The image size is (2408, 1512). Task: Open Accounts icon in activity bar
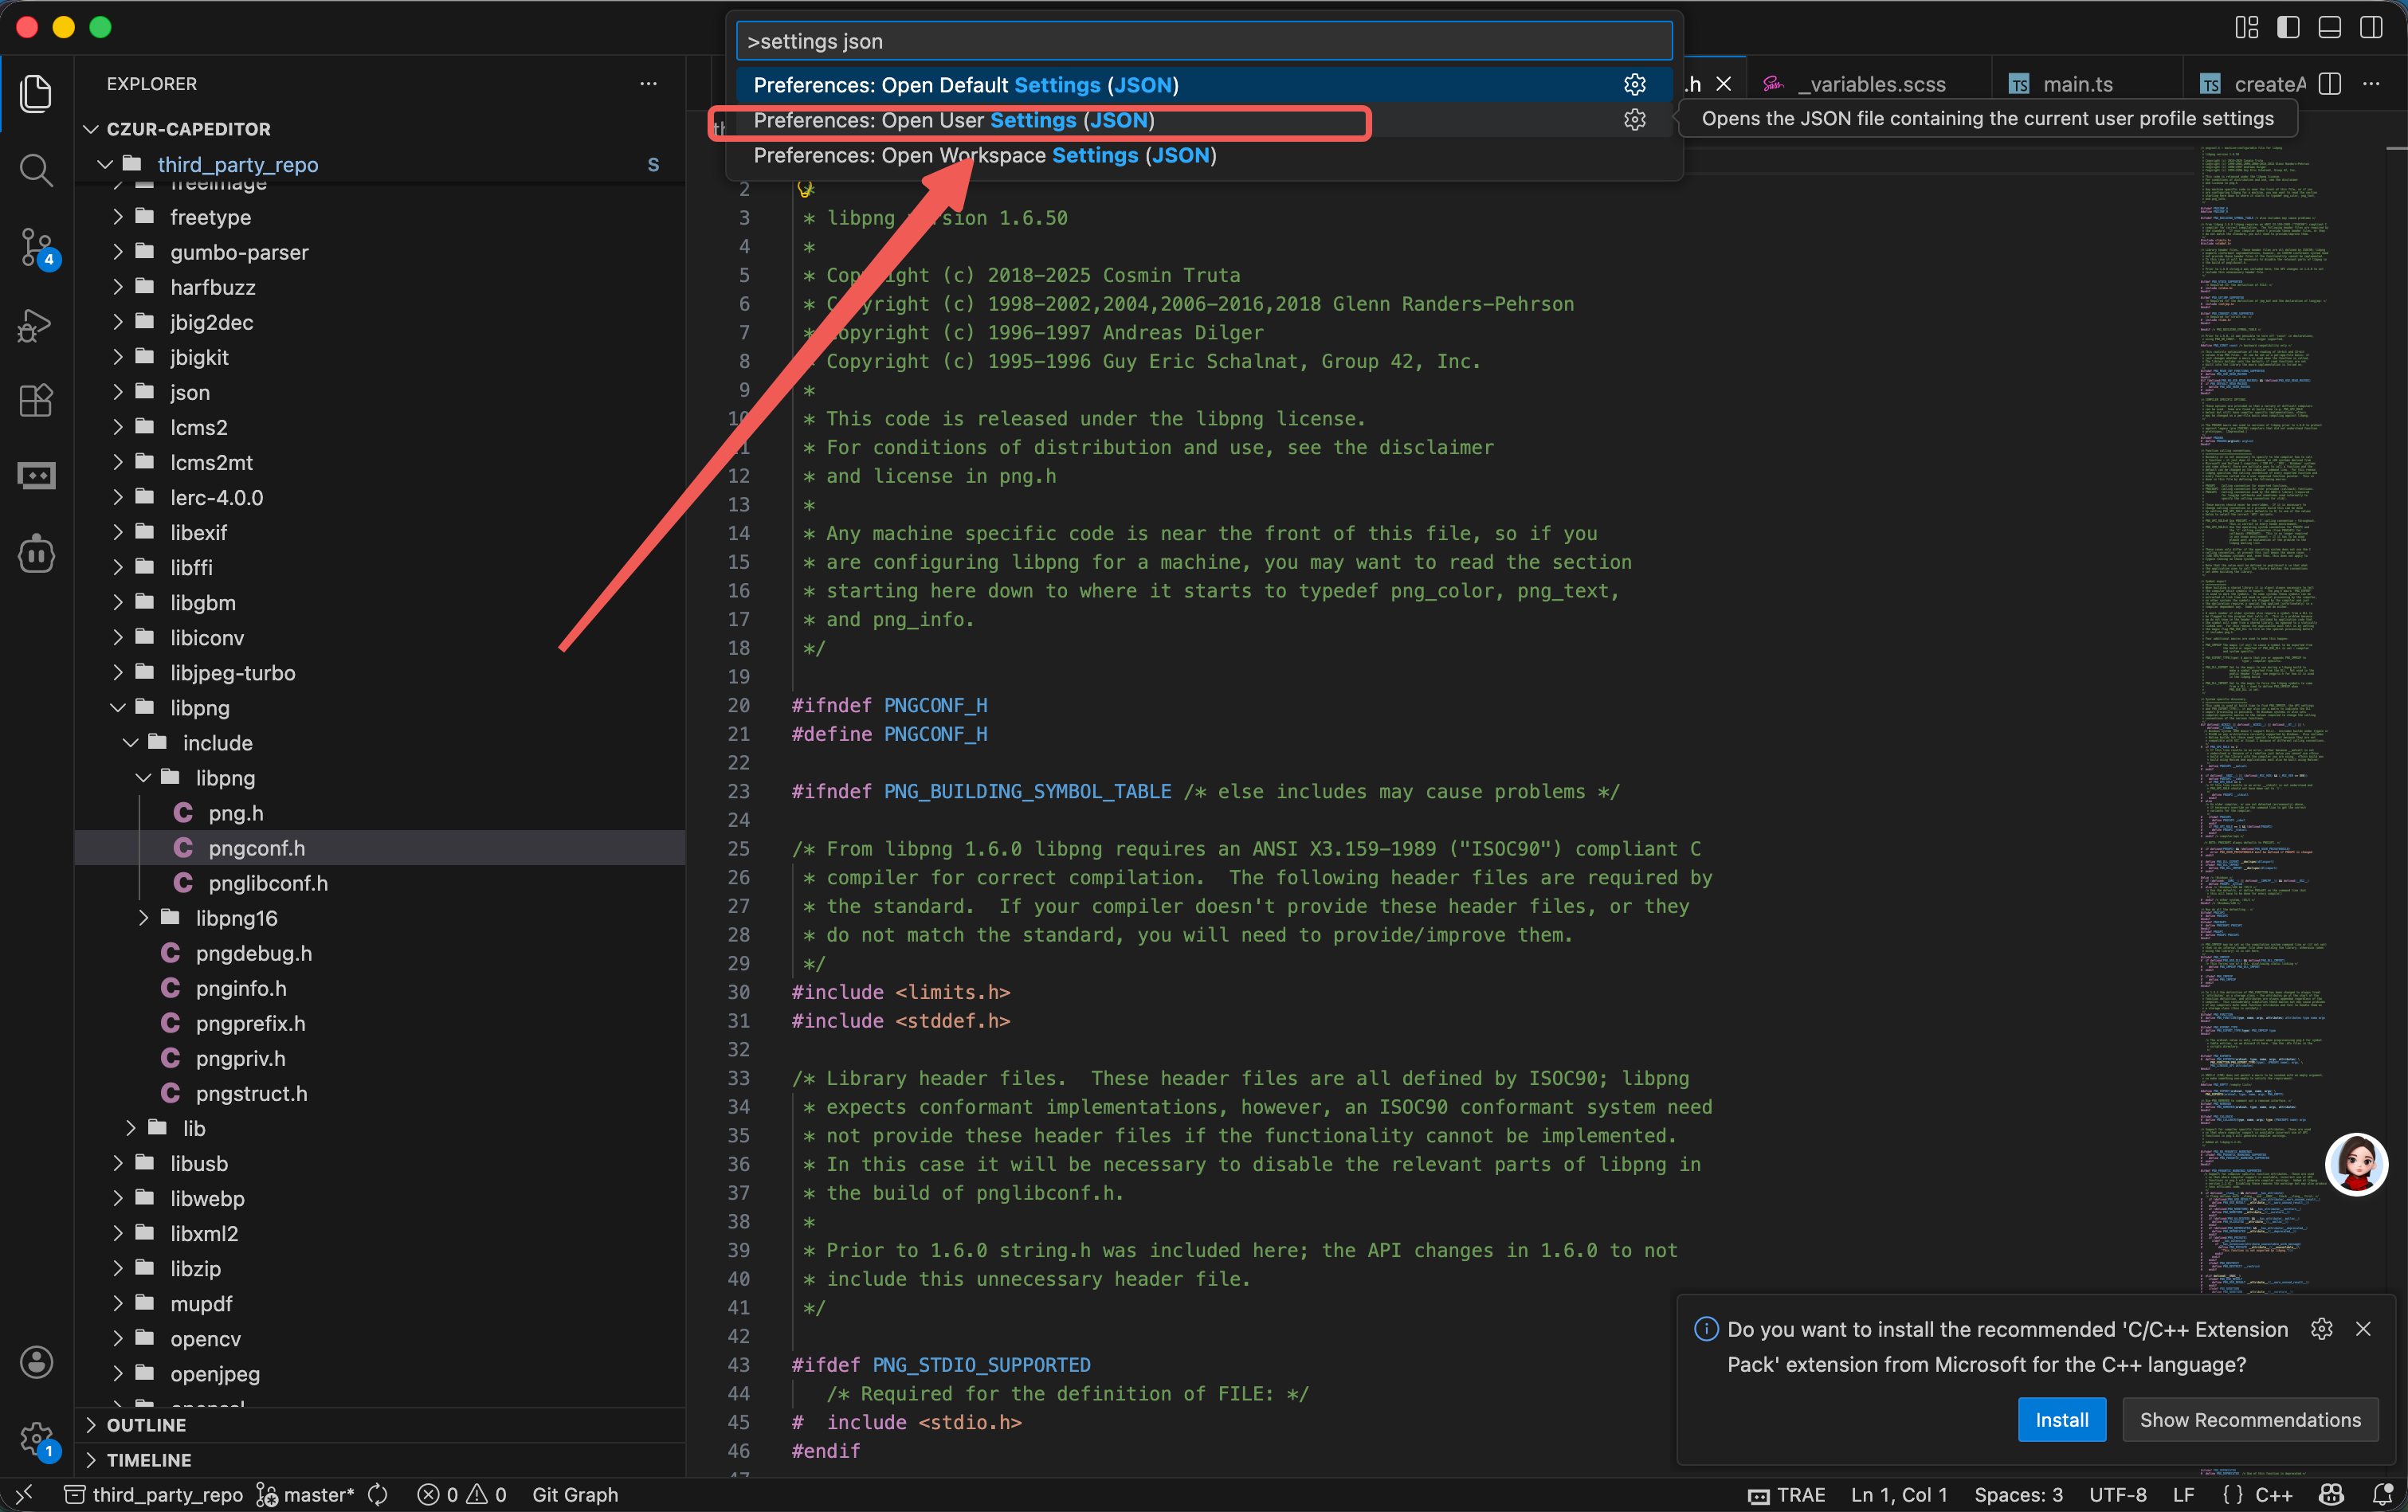coord(36,1362)
